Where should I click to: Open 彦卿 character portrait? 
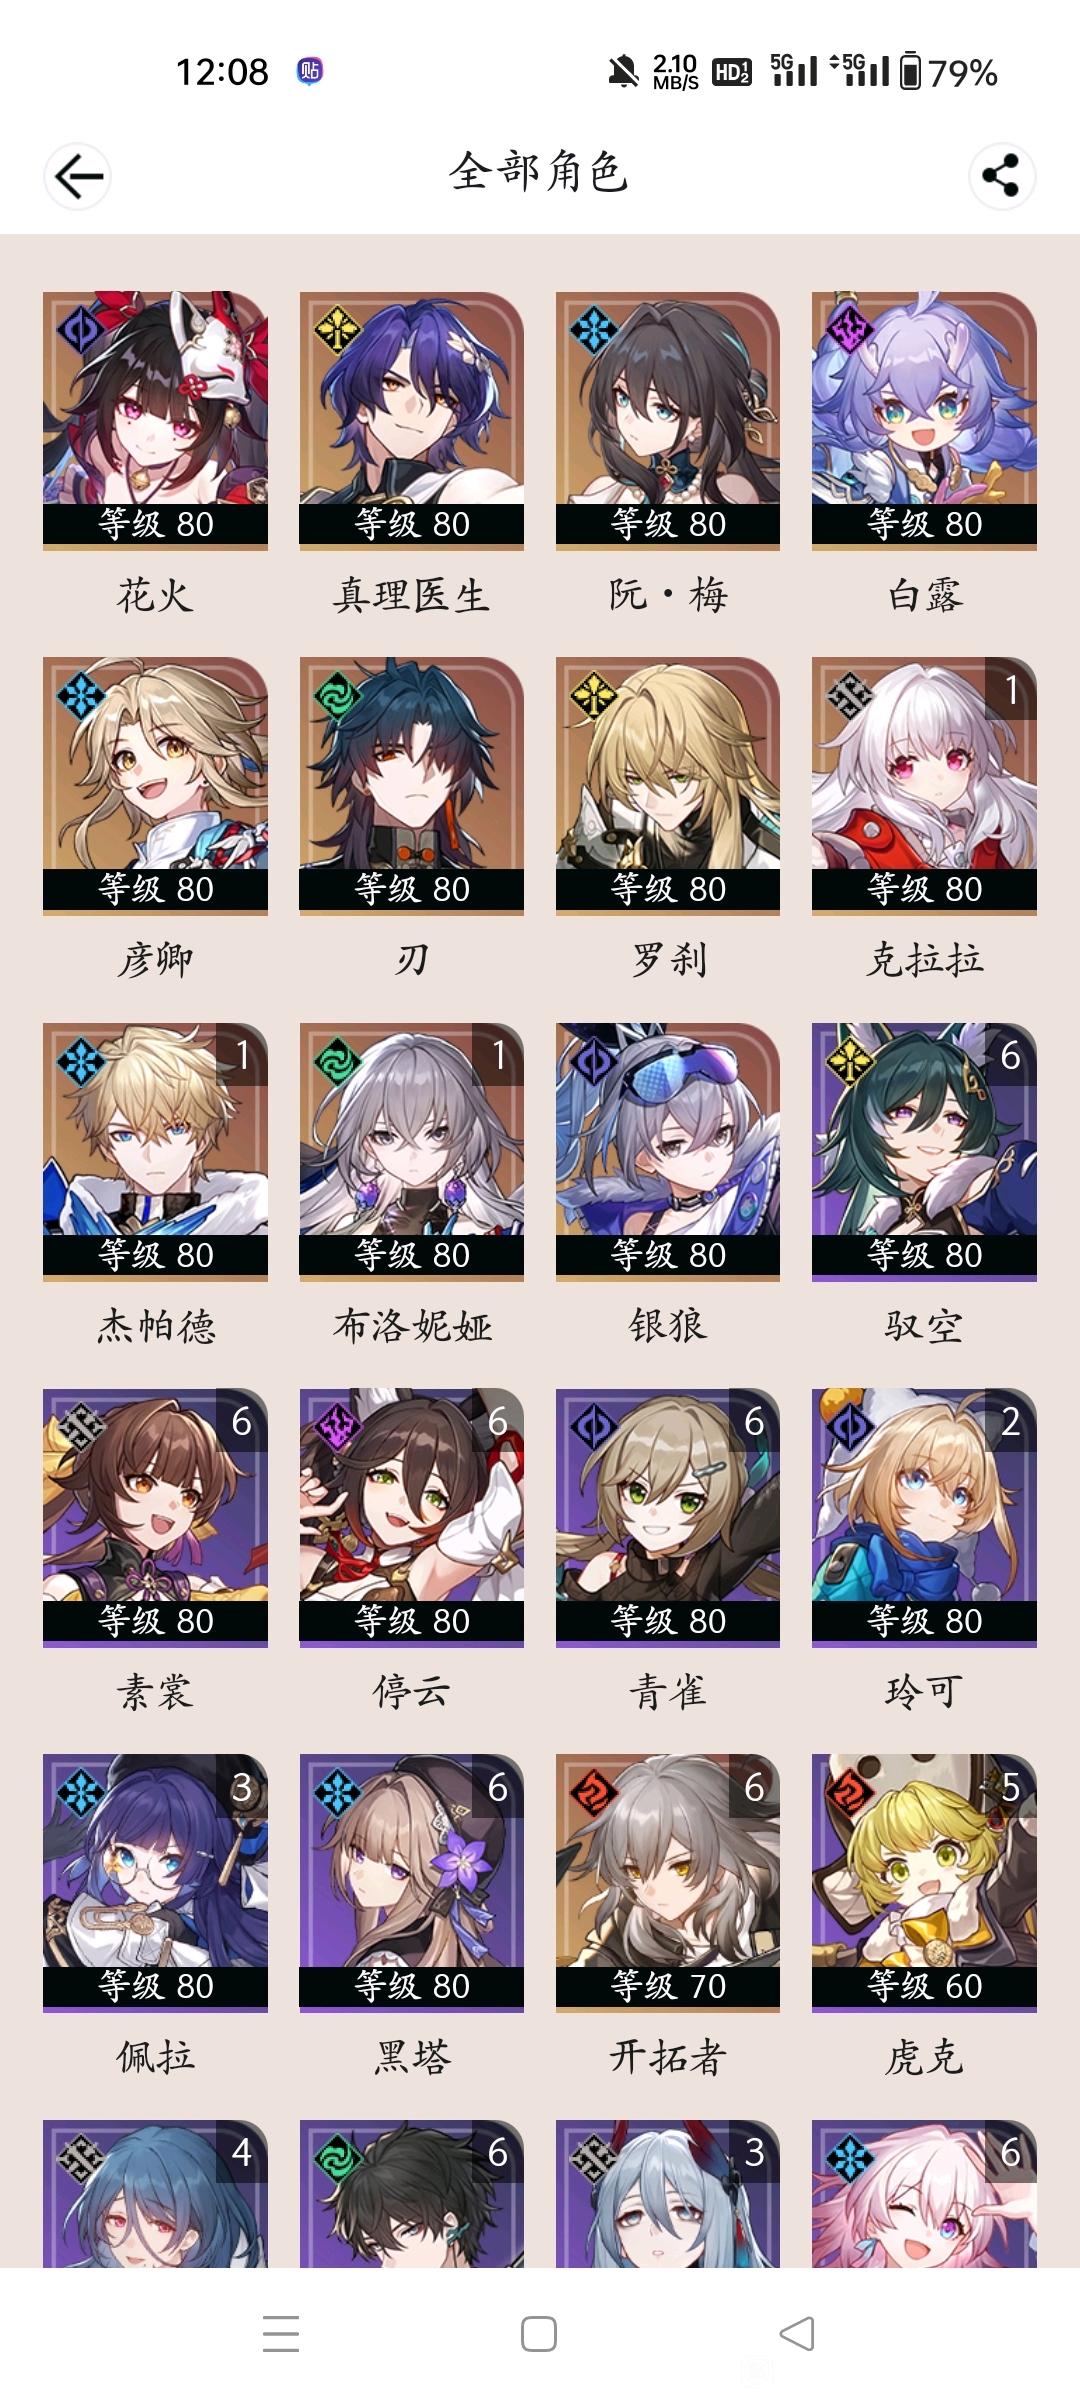155,786
